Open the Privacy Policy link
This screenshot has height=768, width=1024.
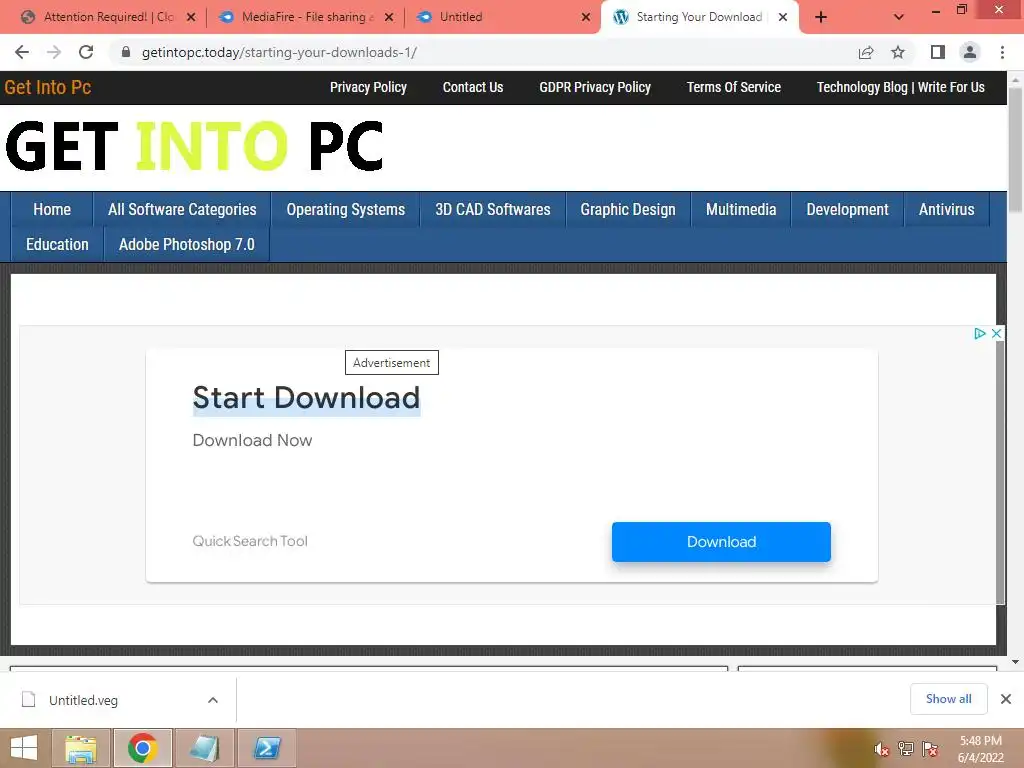(x=368, y=88)
